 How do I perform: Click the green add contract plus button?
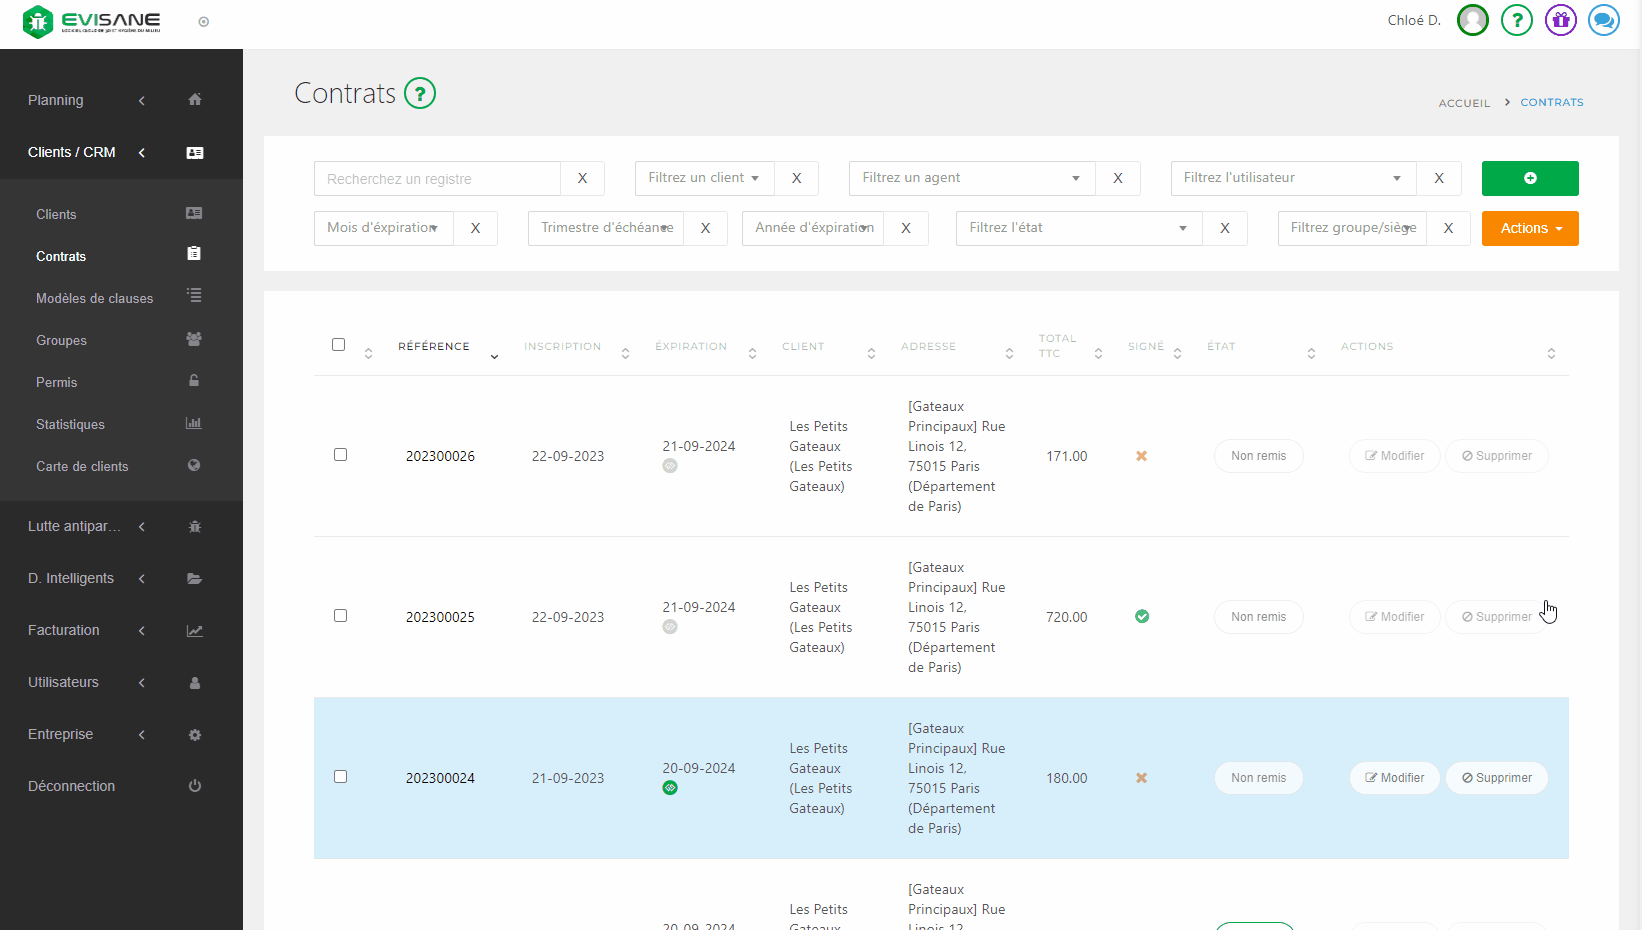click(1529, 178)
